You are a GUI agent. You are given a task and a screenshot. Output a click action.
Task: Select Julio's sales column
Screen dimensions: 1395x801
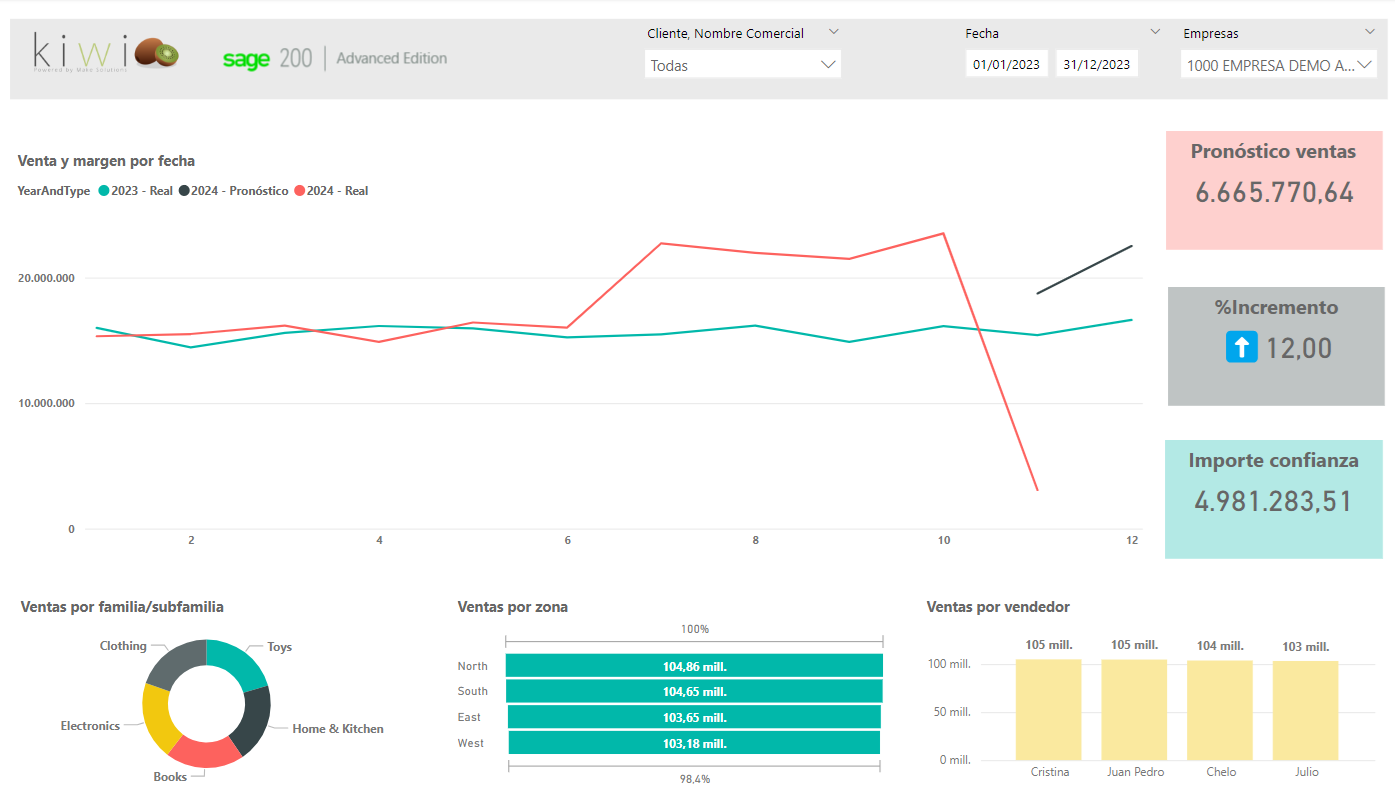1306,710
